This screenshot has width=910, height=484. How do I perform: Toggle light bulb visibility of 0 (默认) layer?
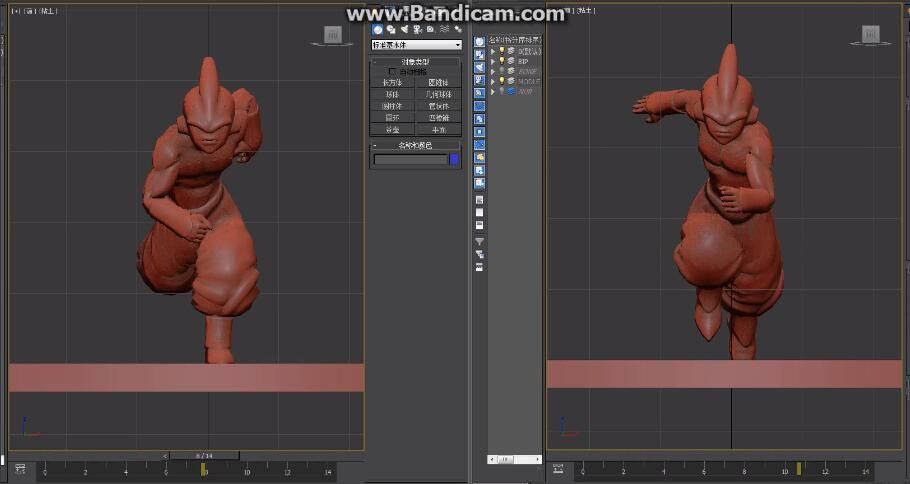tap(502, 51)
